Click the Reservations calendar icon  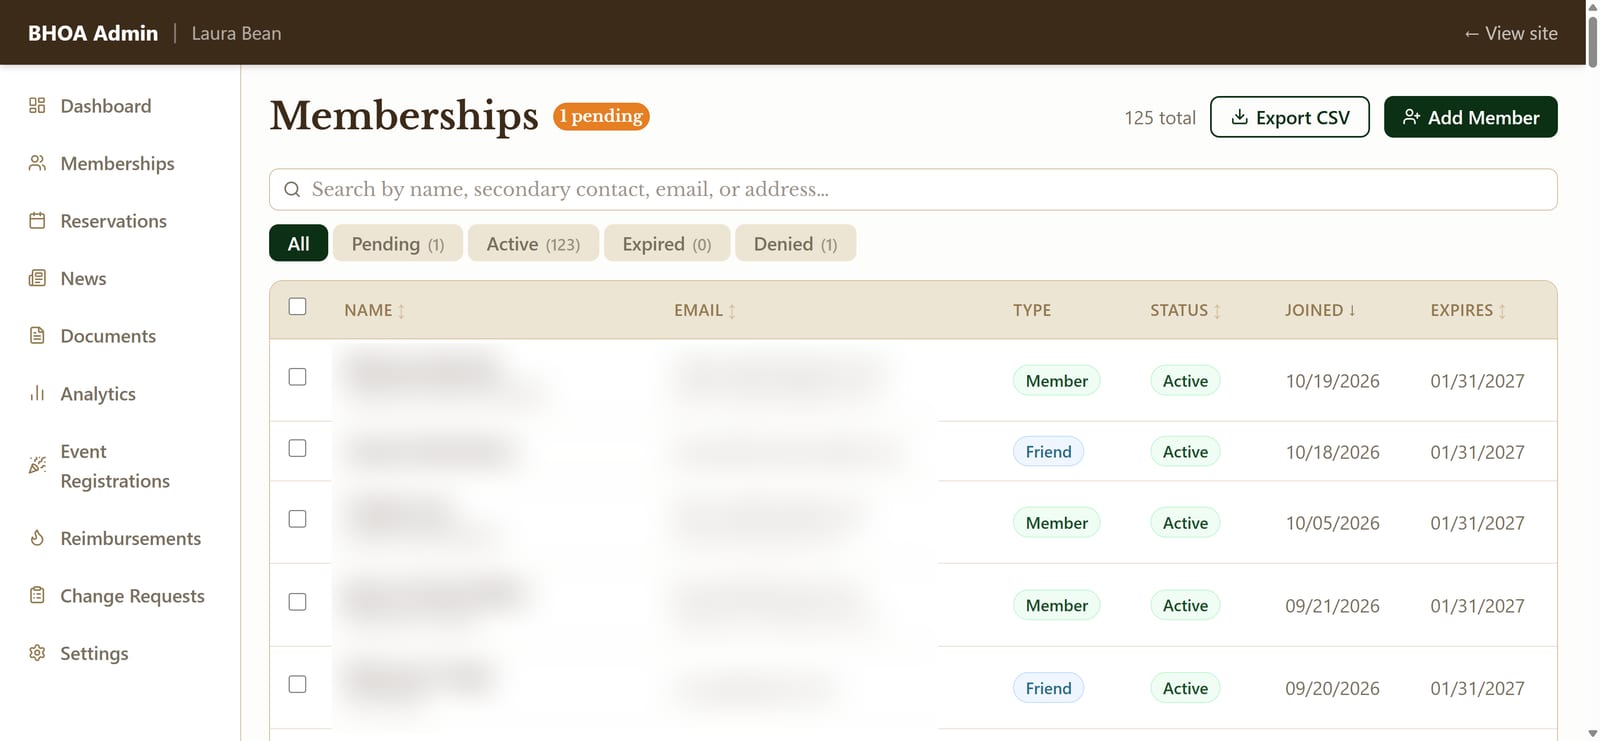(x=37, y=221)
